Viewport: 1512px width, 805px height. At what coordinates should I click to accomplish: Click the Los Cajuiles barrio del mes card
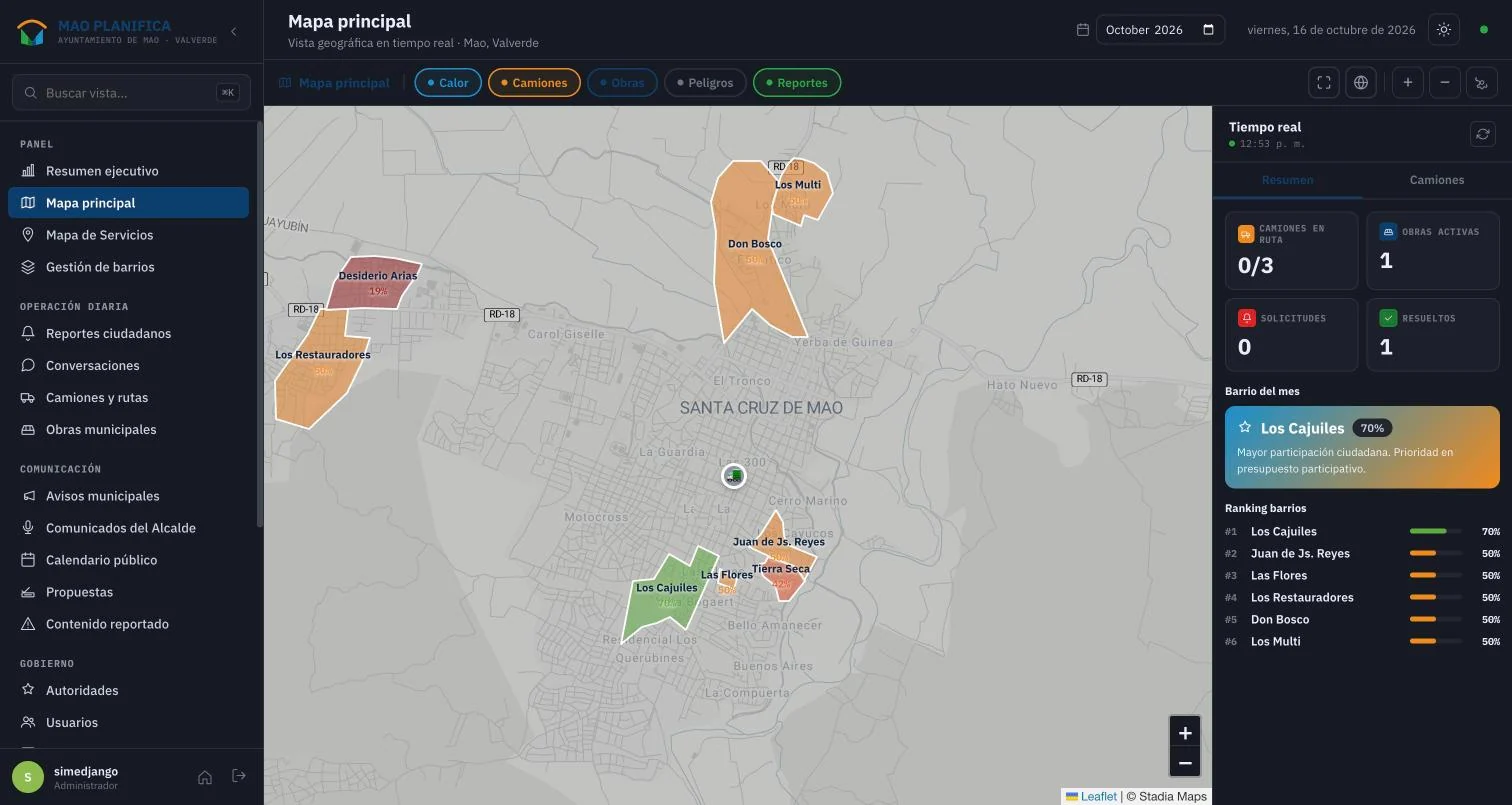tap(1362, 447)
